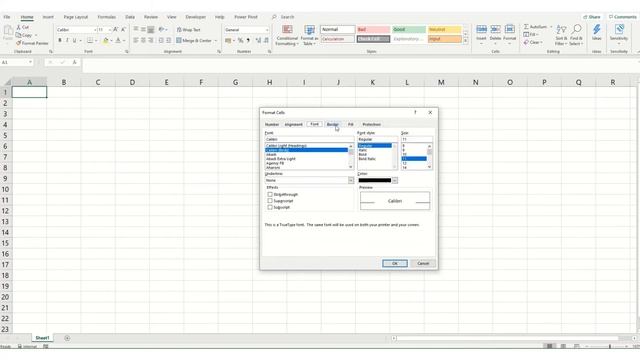Select the Sheet1 tab
Viewport: 640px width, 360px height.
[x=42, y=338]
